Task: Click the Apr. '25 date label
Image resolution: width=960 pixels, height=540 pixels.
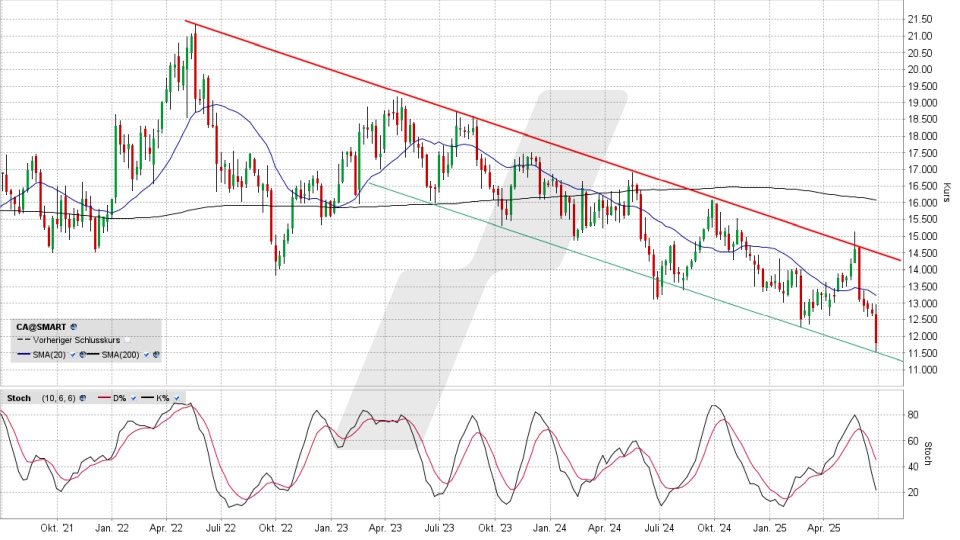Action: pos(823,528)
